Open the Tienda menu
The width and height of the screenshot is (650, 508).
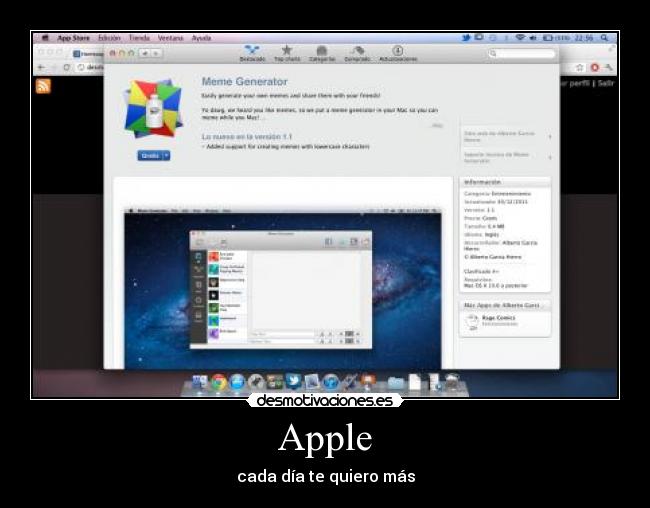[139, 38]
